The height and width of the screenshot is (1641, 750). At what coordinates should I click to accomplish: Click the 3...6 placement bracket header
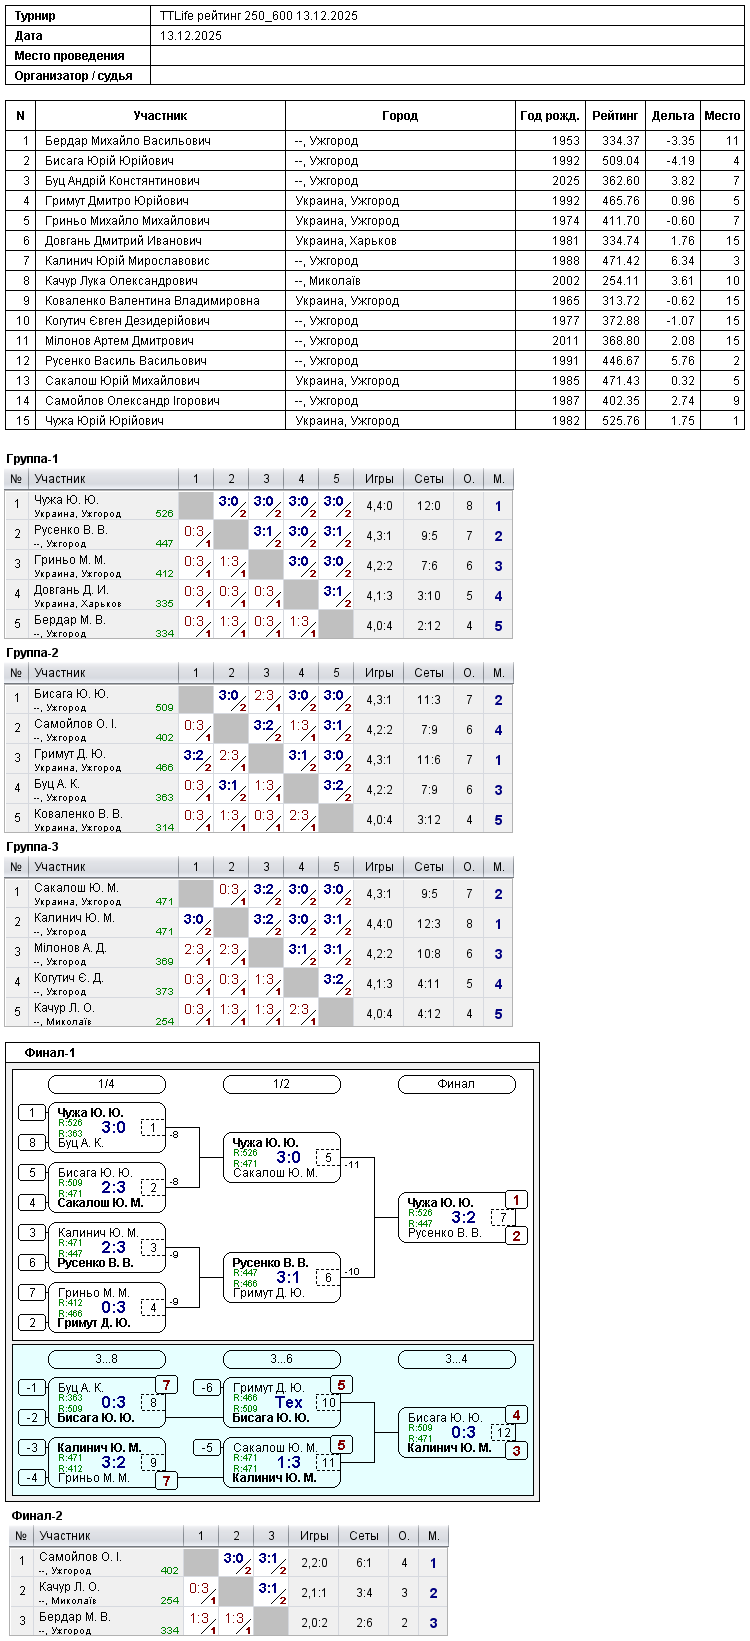coord(282,1359)
